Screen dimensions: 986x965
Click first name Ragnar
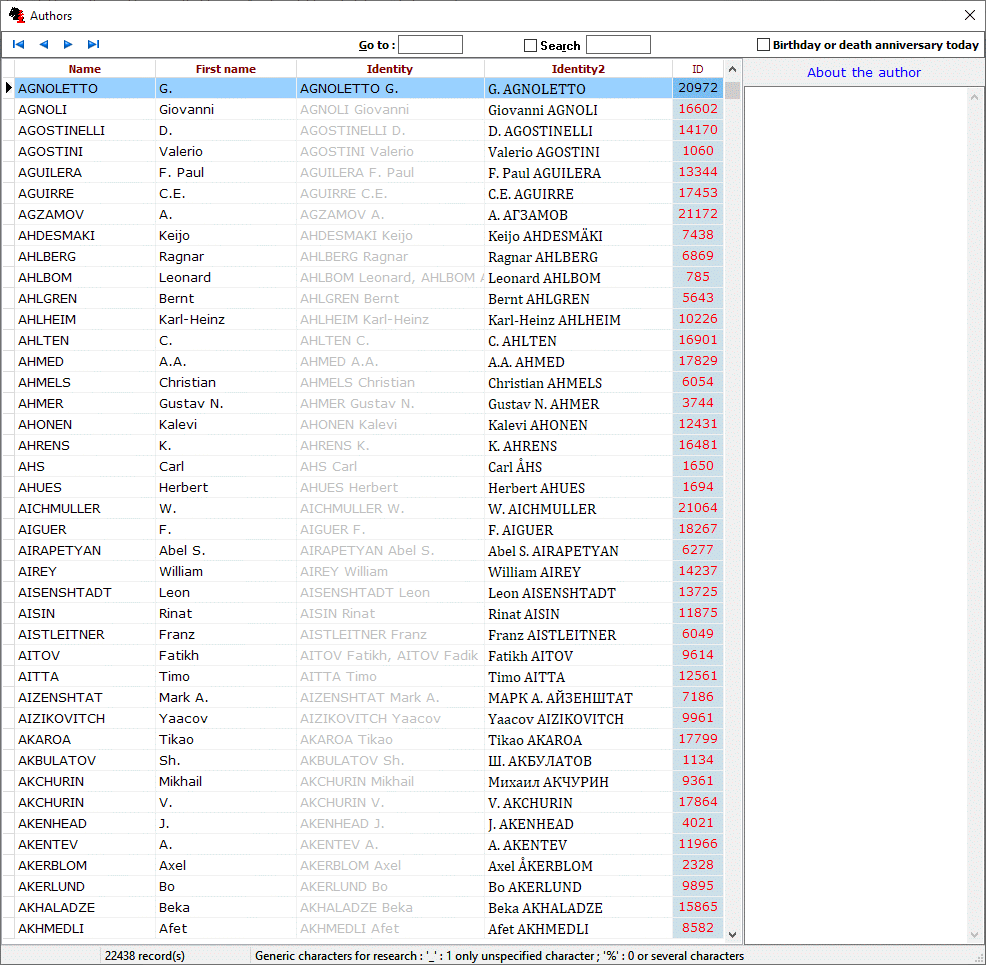coord(226,256)
